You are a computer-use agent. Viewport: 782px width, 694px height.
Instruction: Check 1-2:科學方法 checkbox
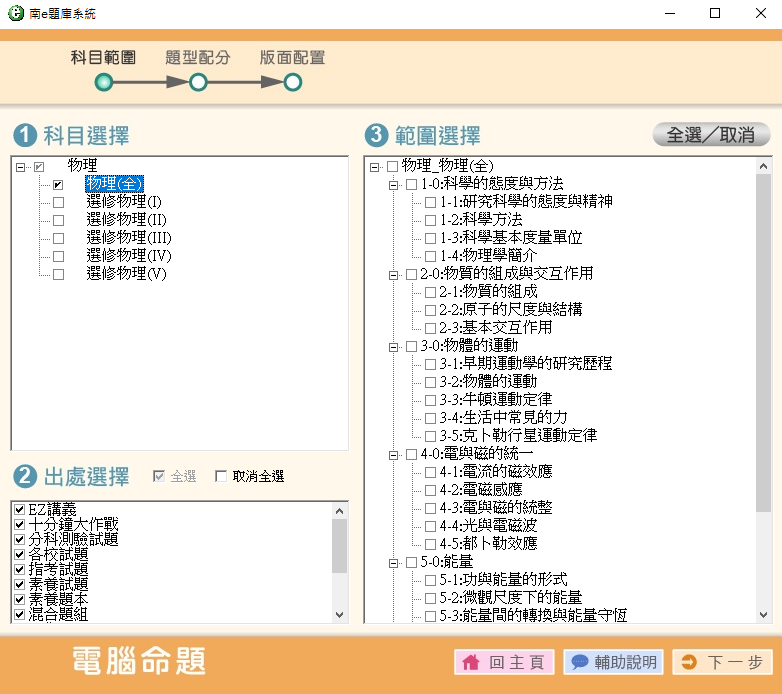pos(430,220)
